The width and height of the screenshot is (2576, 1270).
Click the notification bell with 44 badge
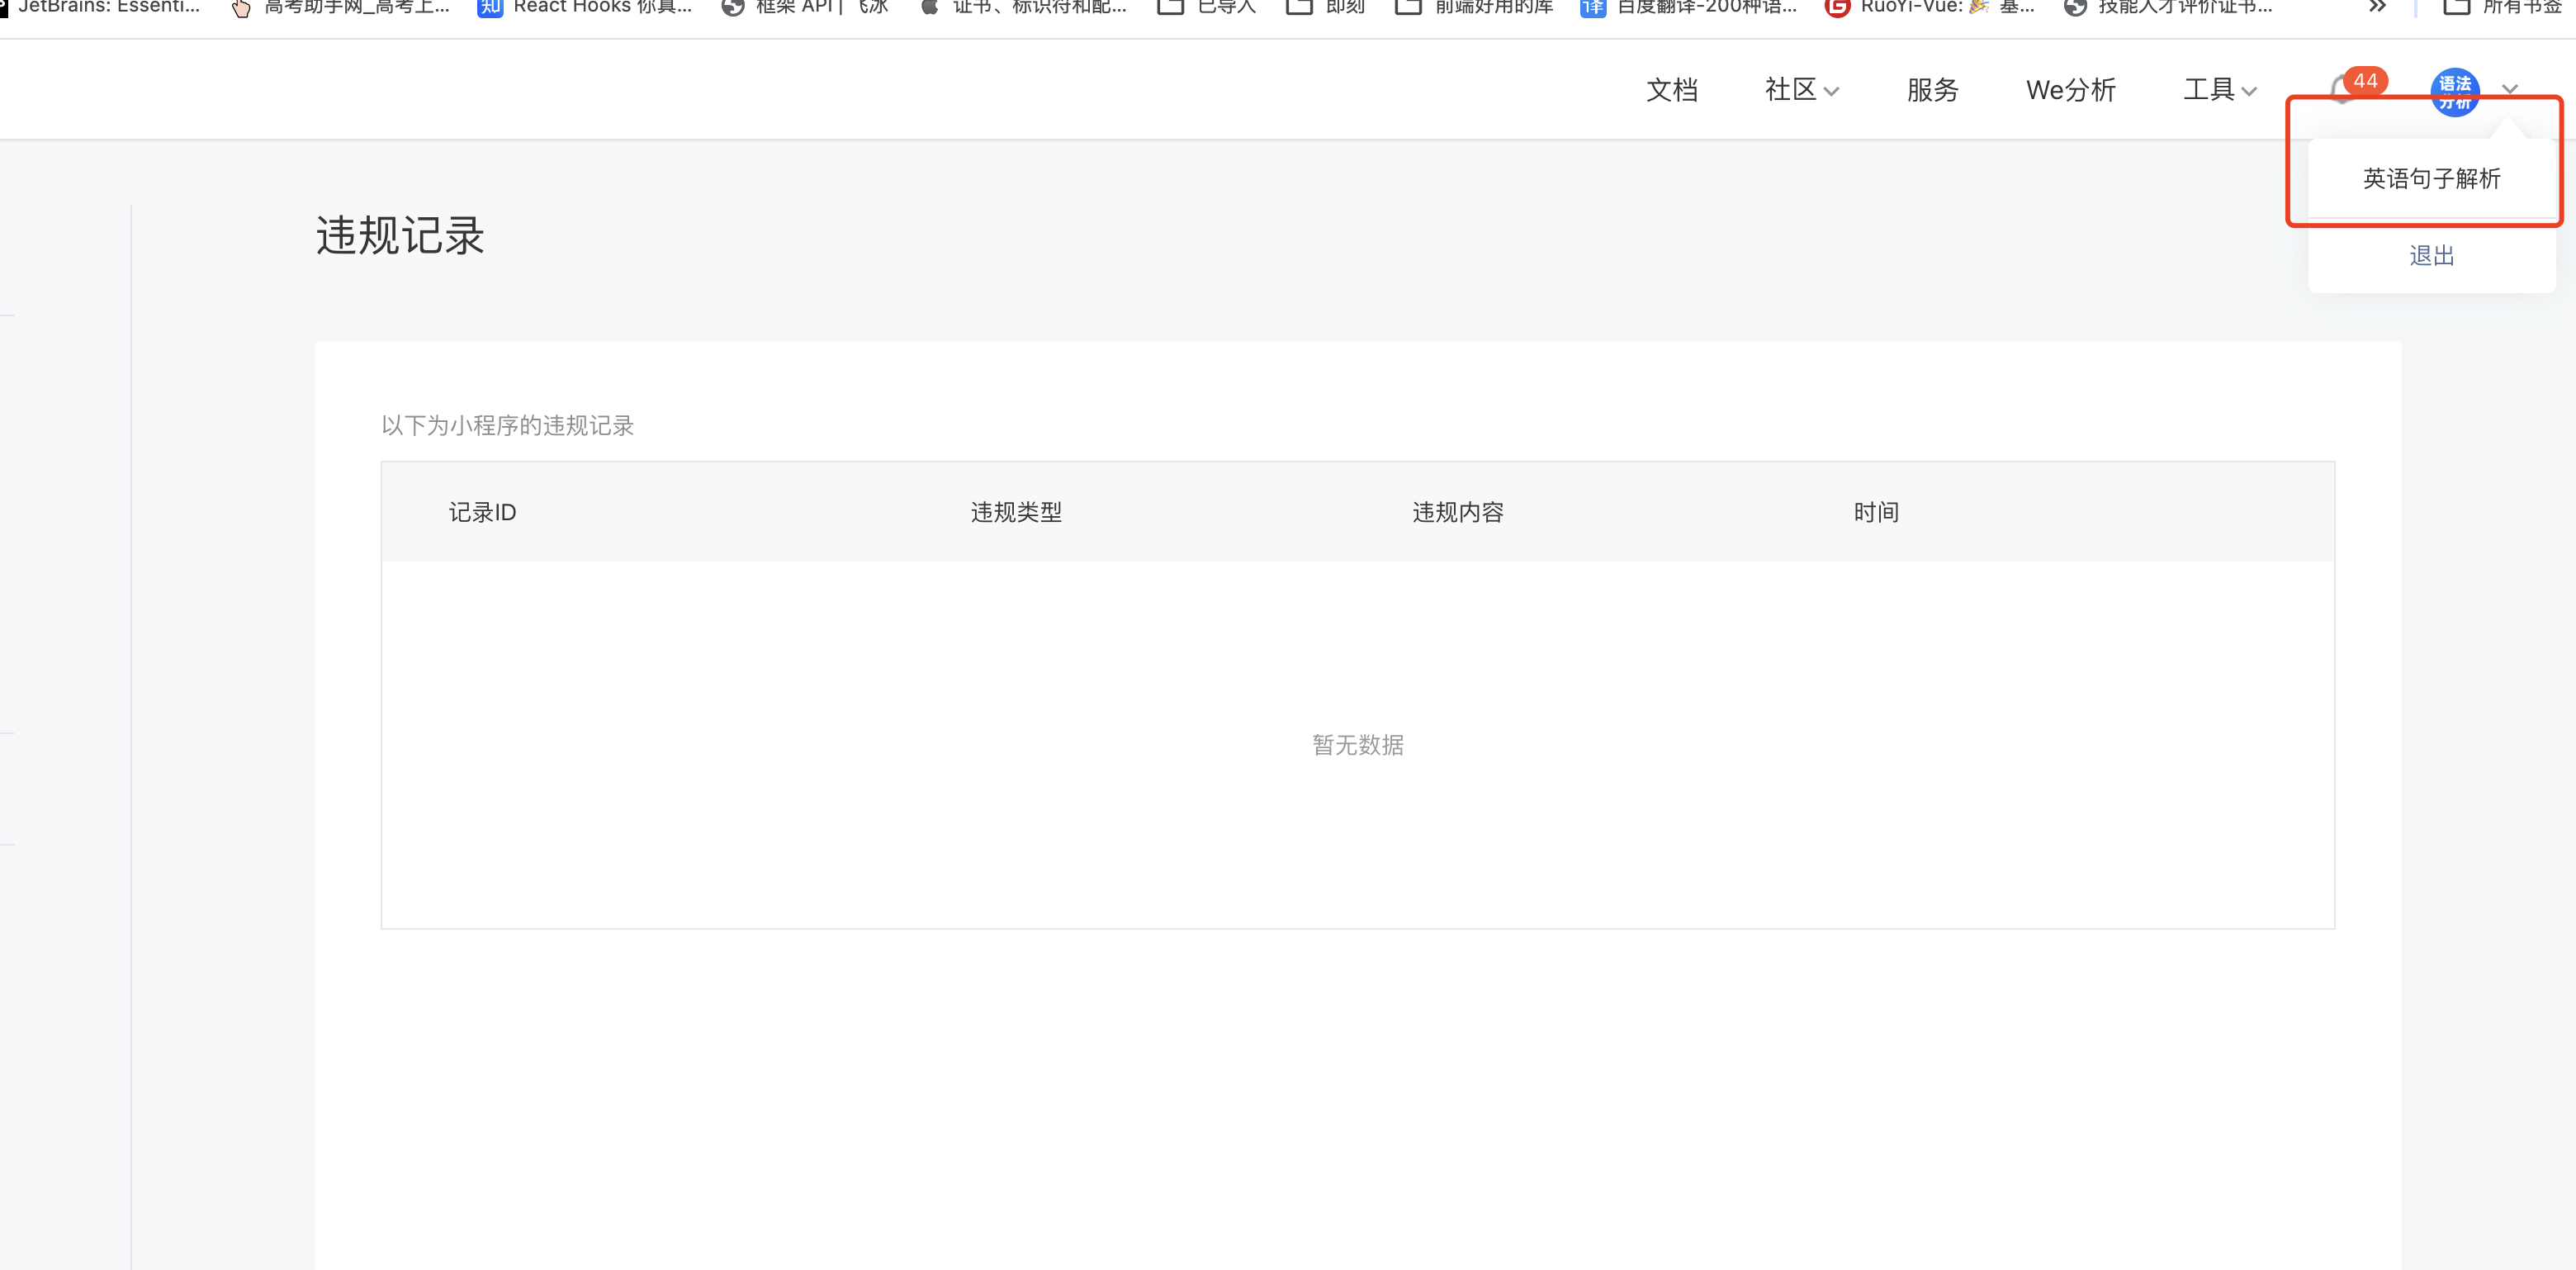point(2343,91)
